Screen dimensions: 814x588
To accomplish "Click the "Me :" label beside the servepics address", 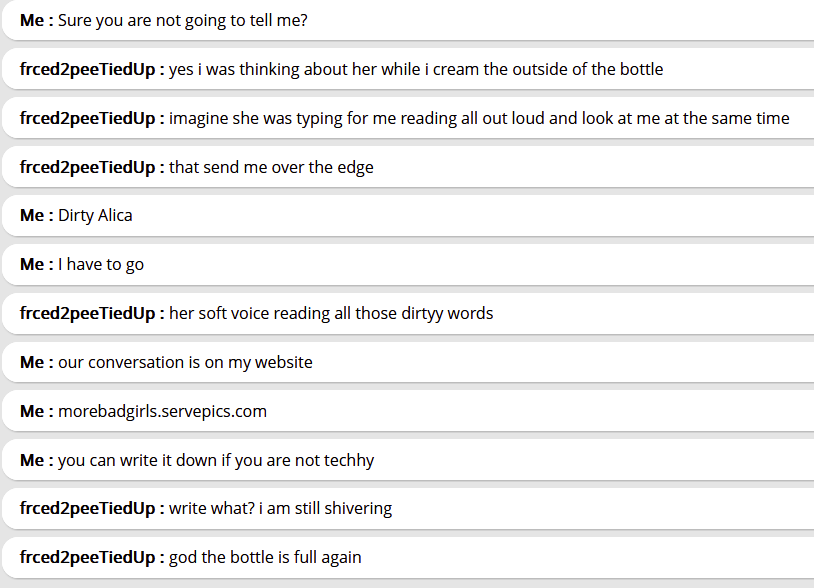I will (x=36, y=412).
